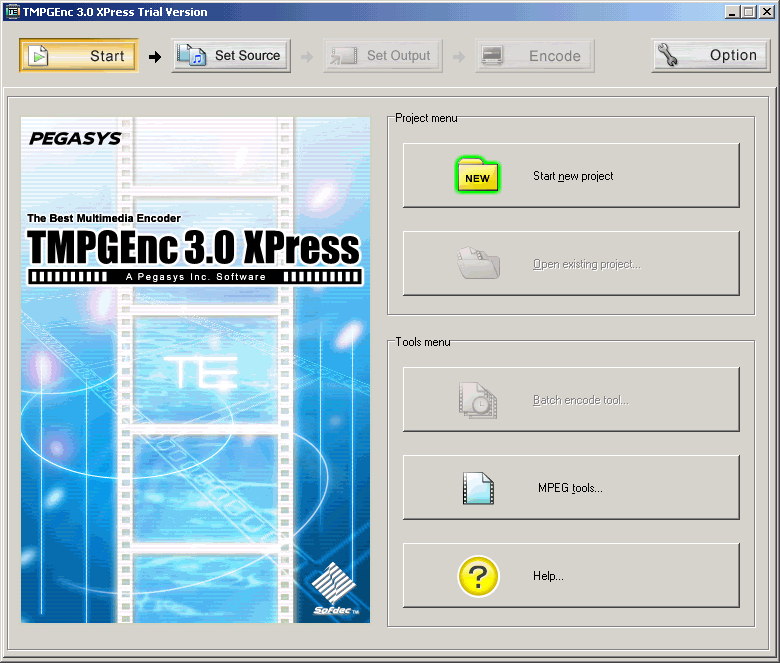Click the yellow question mark Help icon
780x663 pixels.
[x=477, y=576]
